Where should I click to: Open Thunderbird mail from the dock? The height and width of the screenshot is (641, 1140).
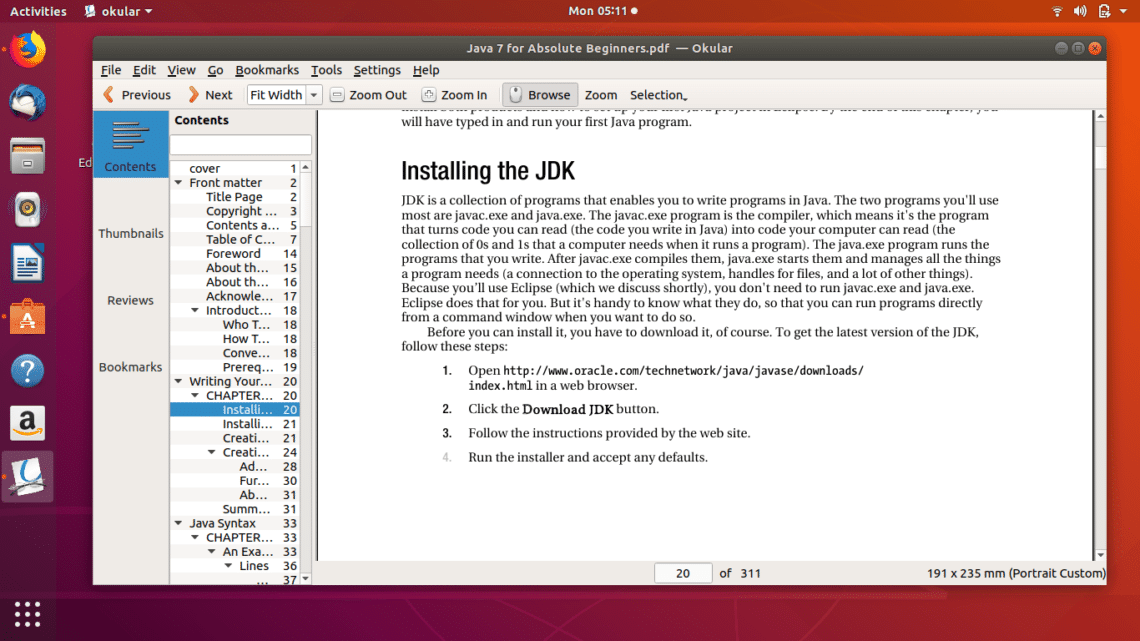click(28, 102)
